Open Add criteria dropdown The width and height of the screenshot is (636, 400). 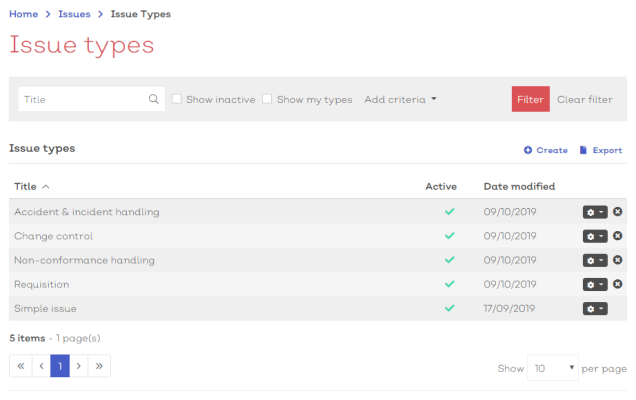tap(400, 99)
